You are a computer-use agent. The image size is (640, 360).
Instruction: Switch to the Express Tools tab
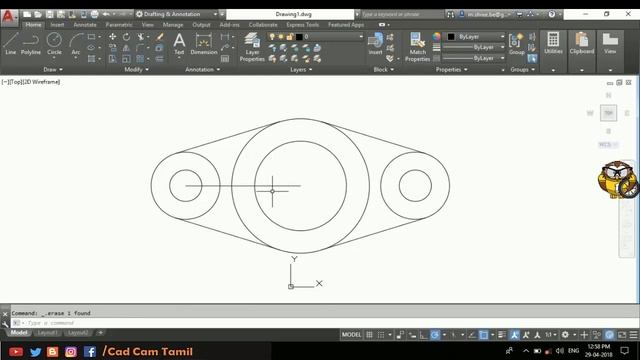pyautogui.click(x=302, y=25)
